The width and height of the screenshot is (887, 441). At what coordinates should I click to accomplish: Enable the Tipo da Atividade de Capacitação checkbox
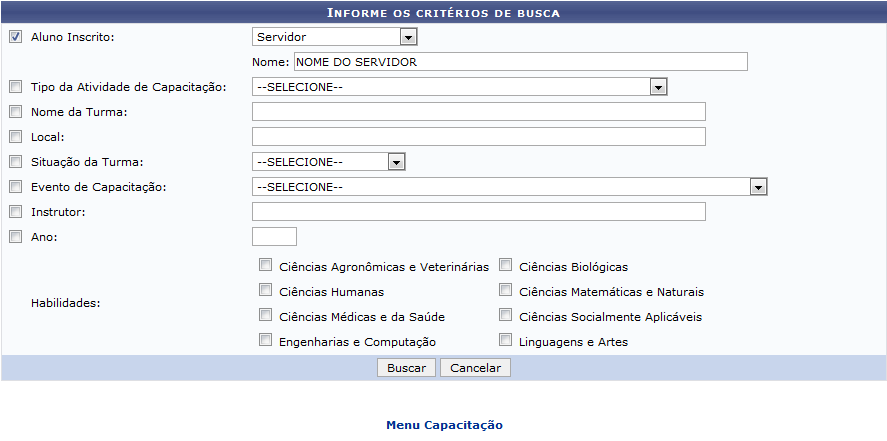click(x=16, y=87)
